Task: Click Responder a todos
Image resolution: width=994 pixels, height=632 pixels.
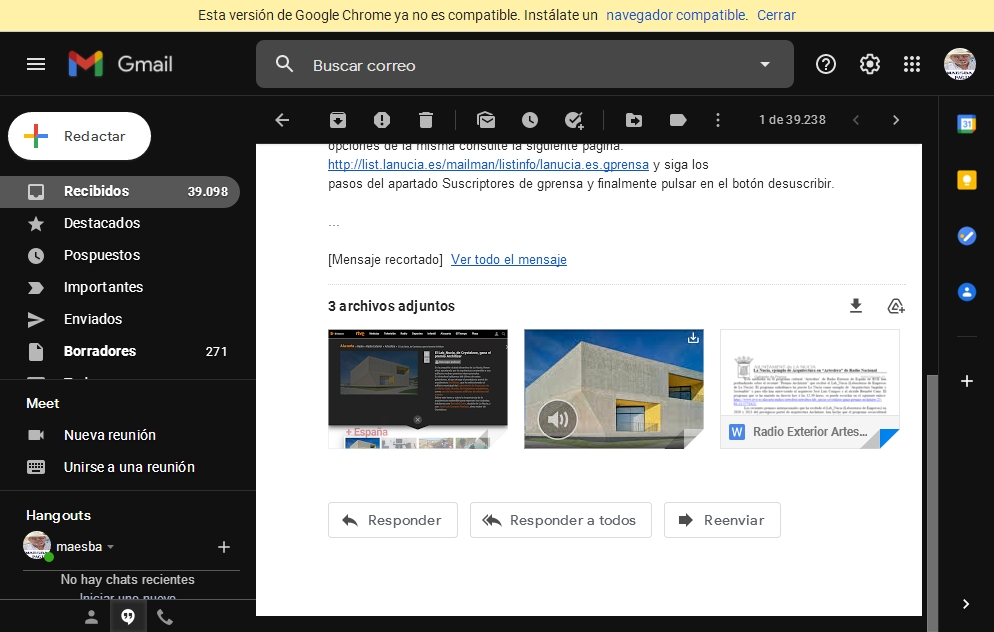Action: coord(560,520)
